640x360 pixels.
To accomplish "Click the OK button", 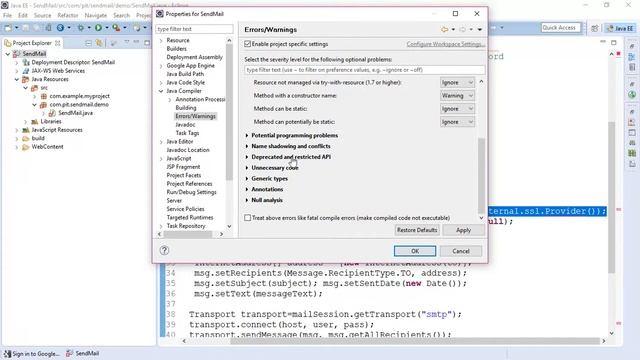I will pyautogui.click(x=415, y=251).
